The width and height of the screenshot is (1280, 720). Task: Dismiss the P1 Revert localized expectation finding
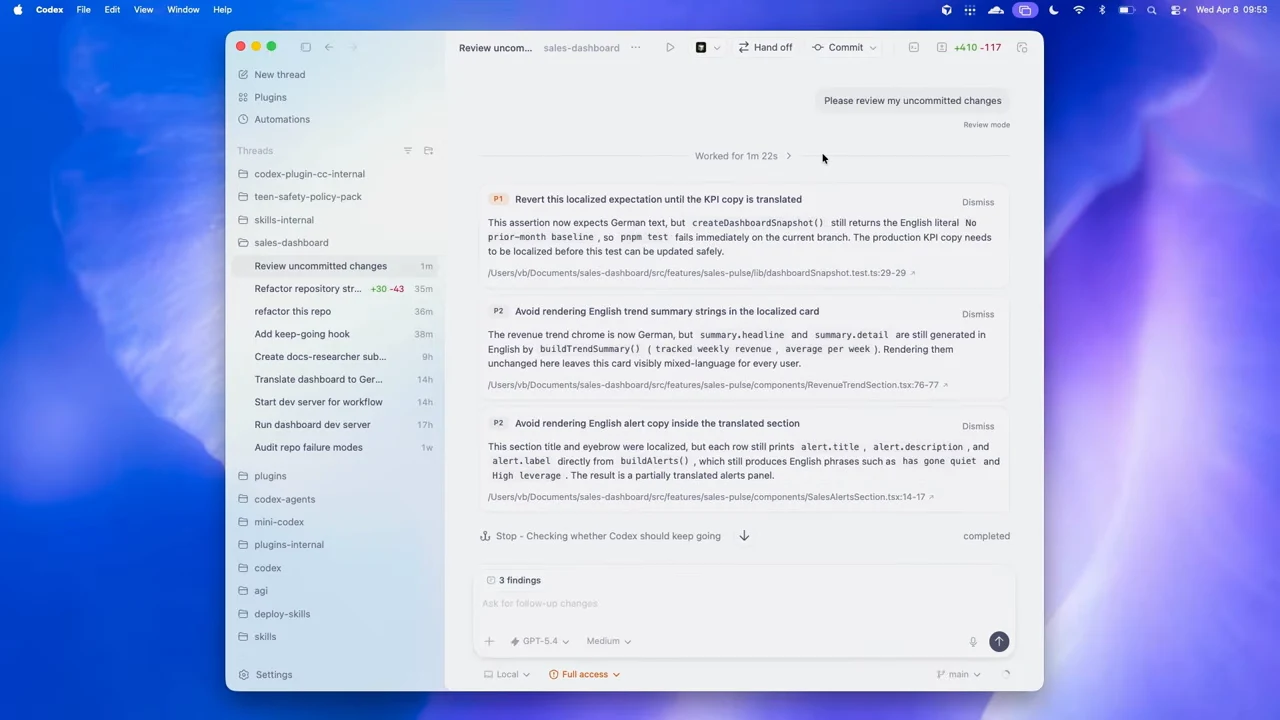[978, 202]
